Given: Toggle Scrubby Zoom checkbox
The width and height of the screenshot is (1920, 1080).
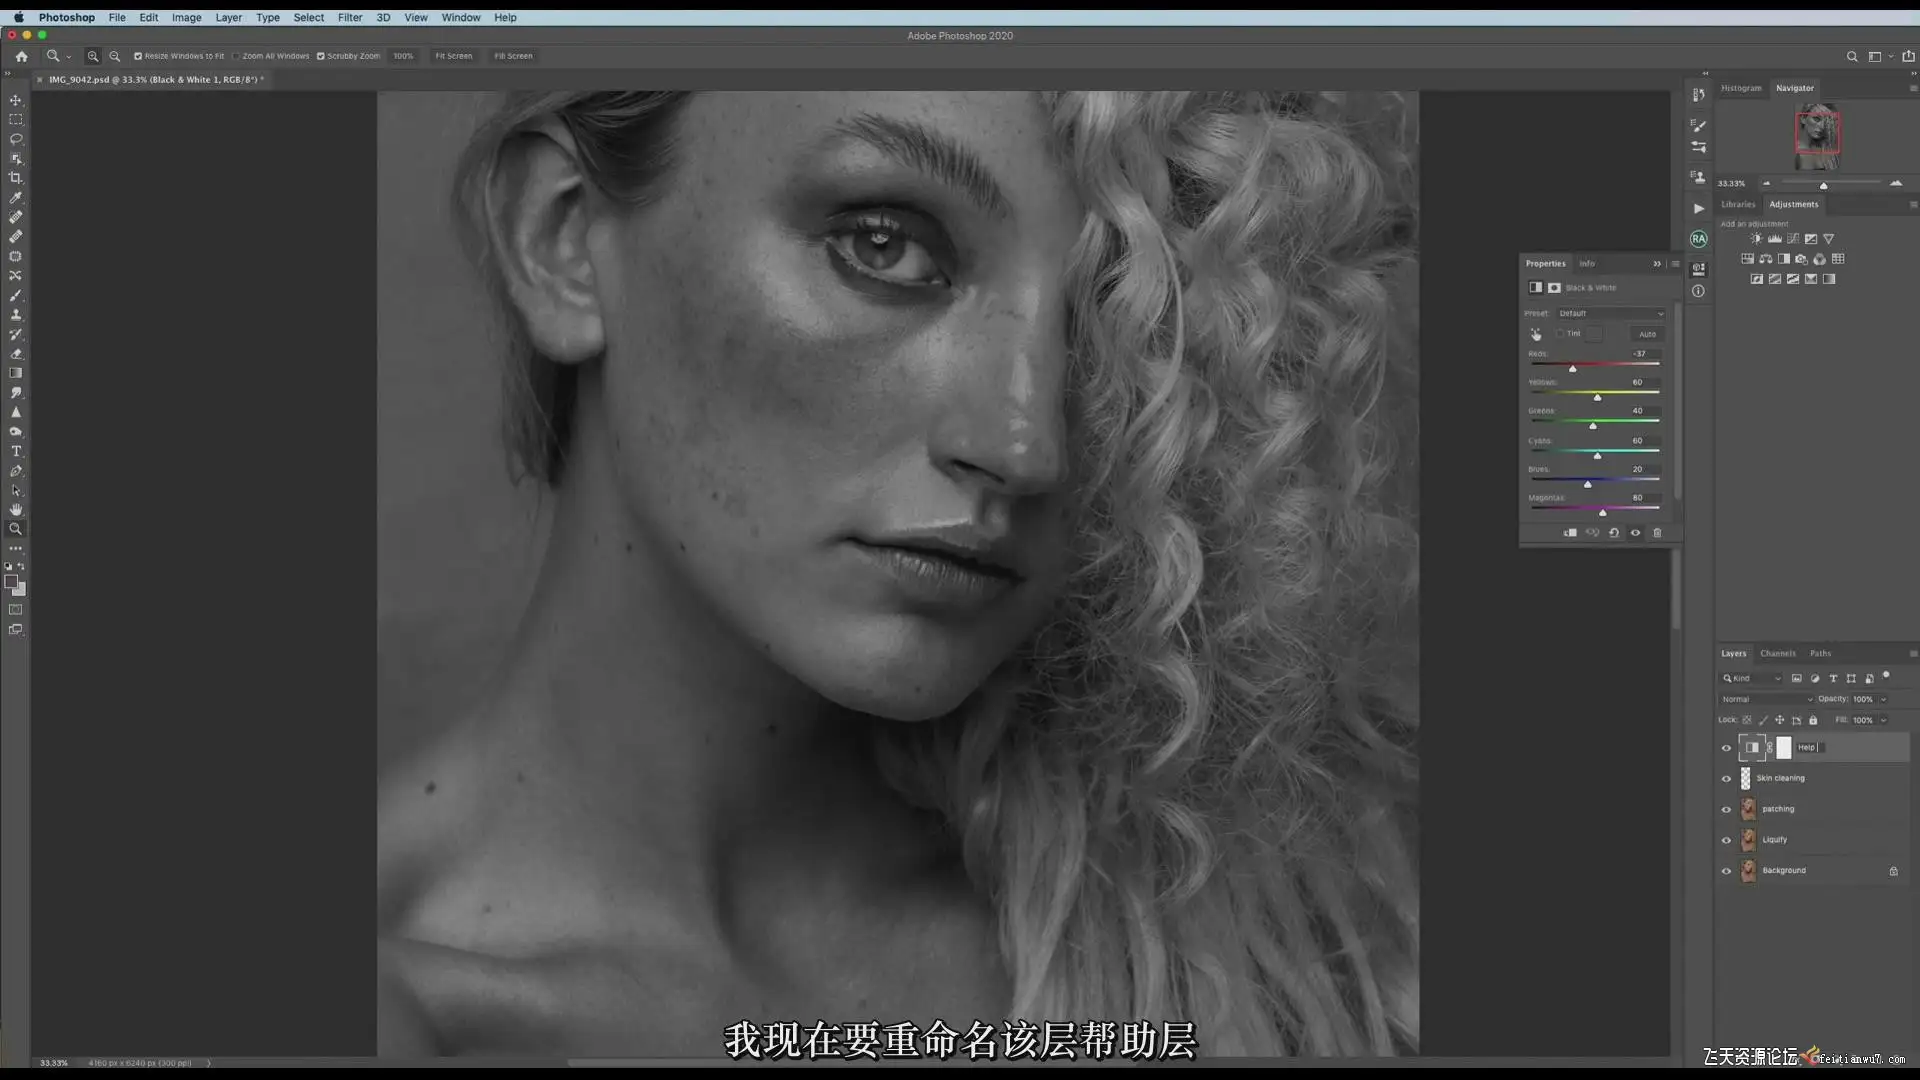Looking at the screenshot, I should [321, 56].
